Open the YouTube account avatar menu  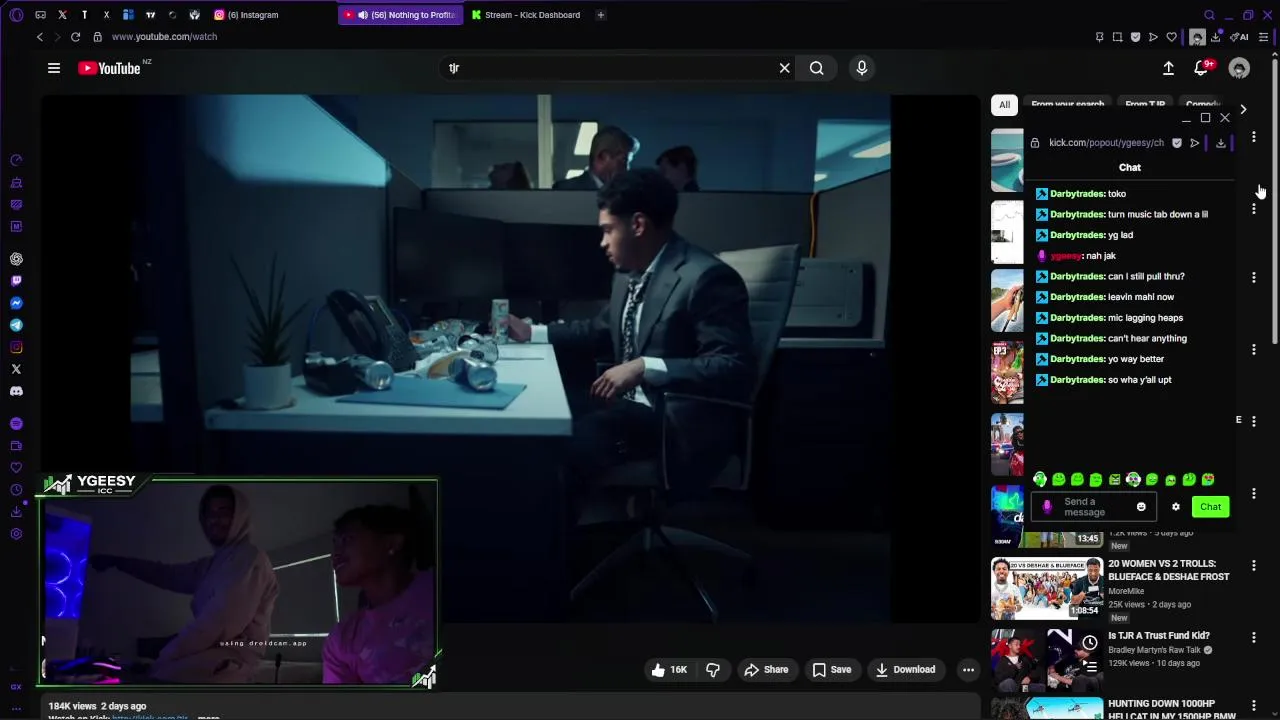click(1239, 68)
